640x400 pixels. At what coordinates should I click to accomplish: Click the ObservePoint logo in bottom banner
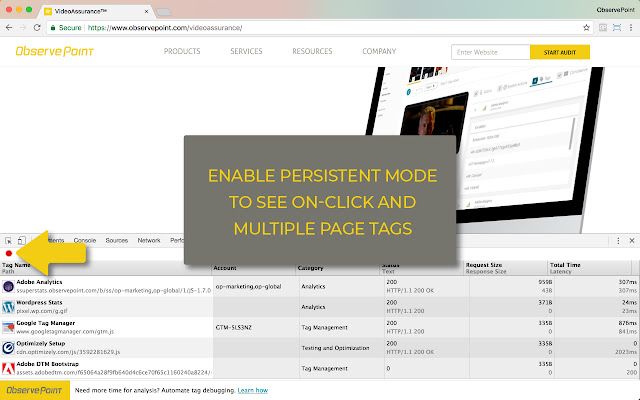pyautogui.click(x=35, y=390)
